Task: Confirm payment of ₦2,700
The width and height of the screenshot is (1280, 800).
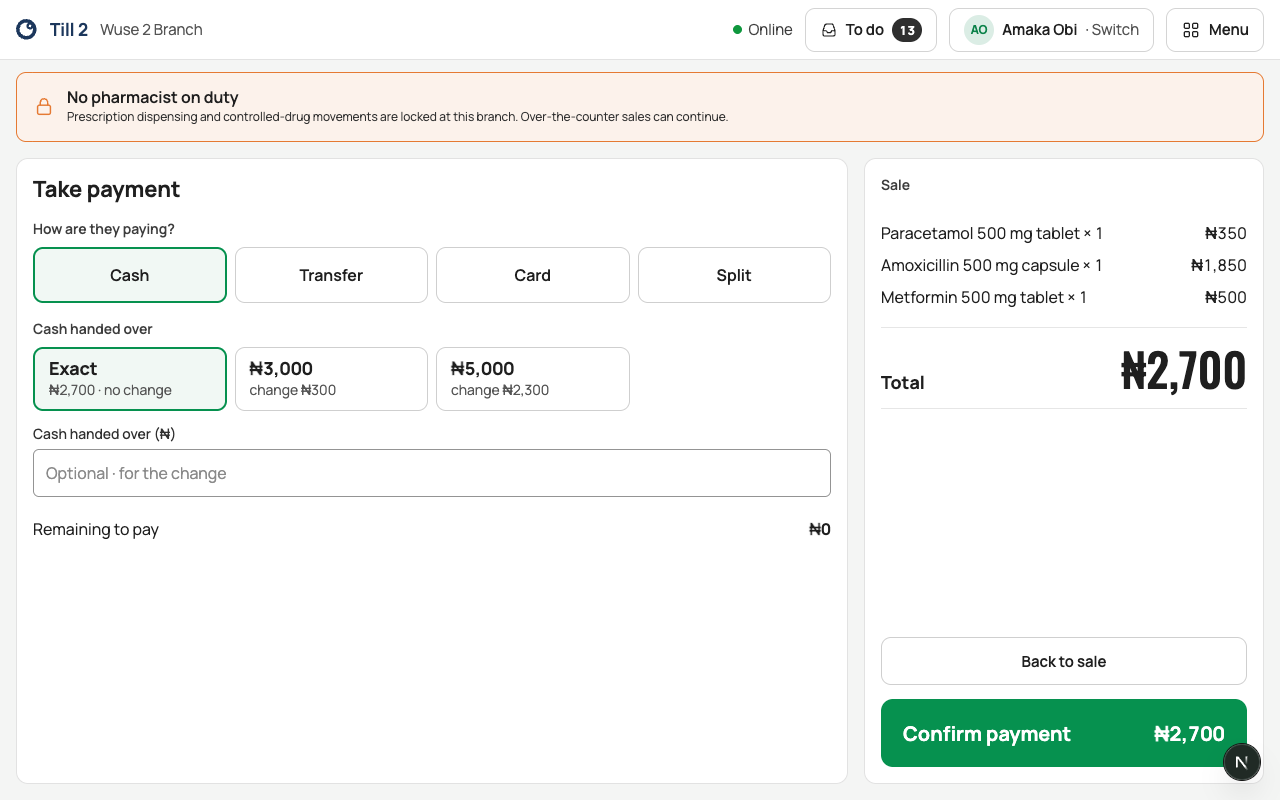Action: tap(1064, 733)
